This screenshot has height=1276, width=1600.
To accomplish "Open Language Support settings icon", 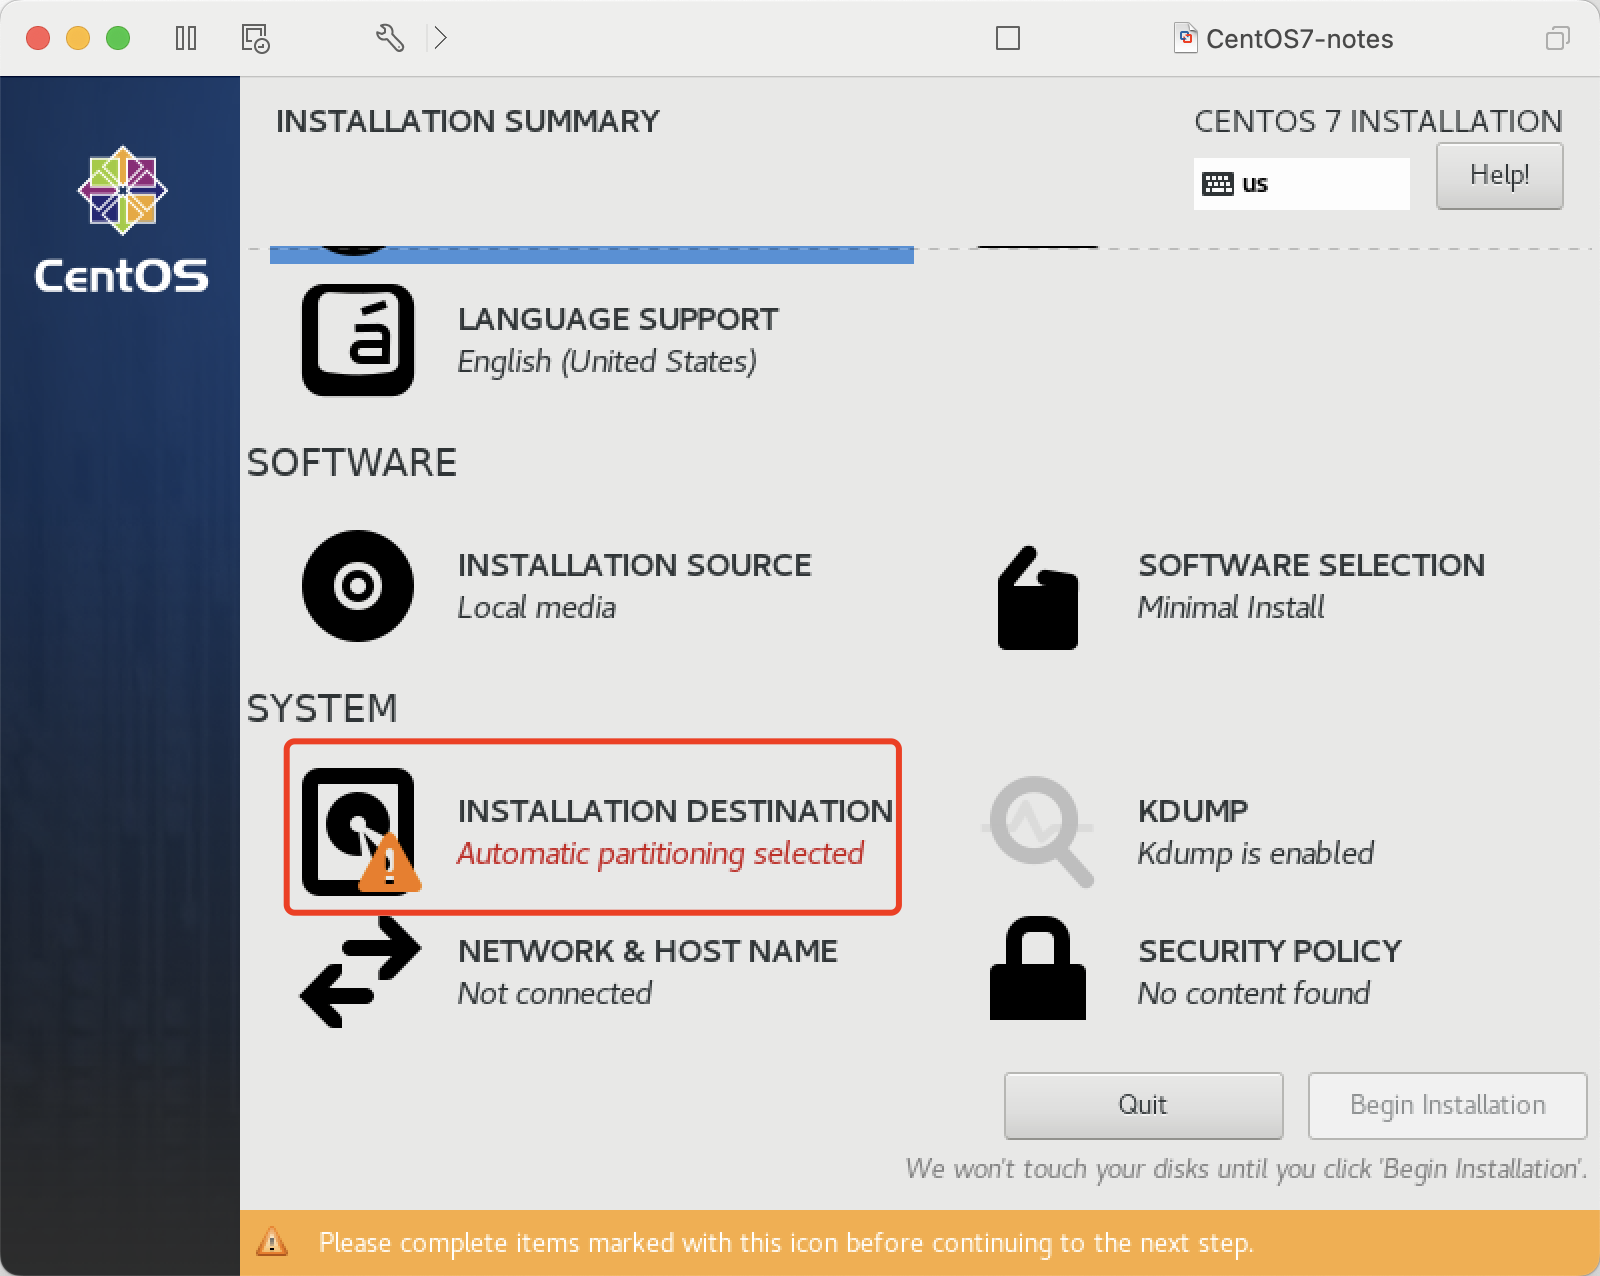I will coord(358,340).
